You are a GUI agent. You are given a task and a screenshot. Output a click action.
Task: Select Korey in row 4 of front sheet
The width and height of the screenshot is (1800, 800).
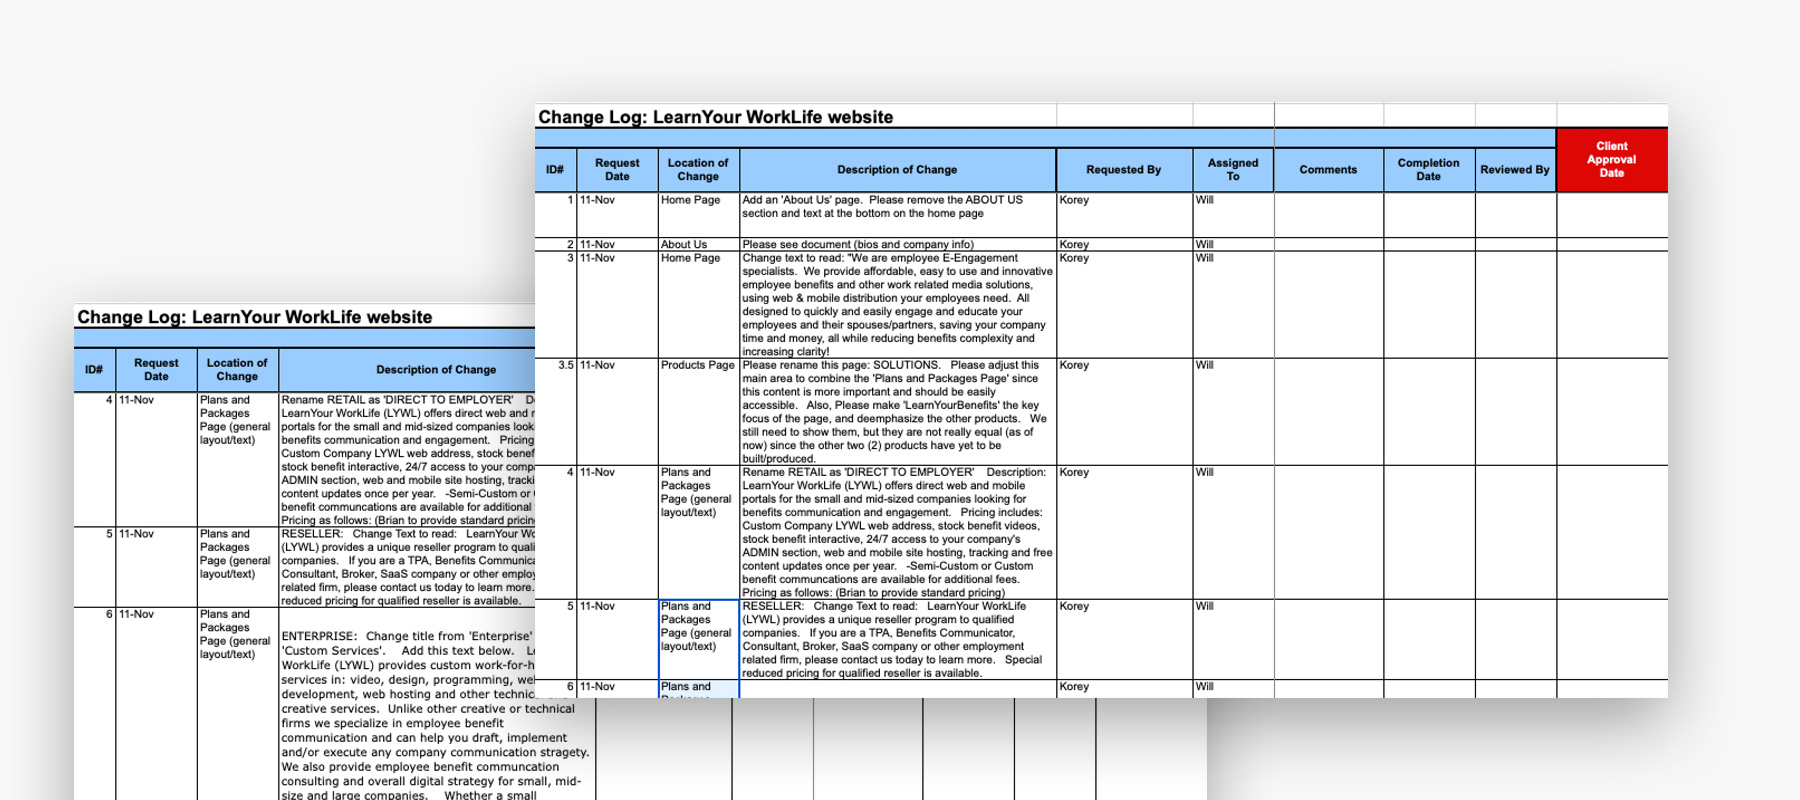[1124, 532]
